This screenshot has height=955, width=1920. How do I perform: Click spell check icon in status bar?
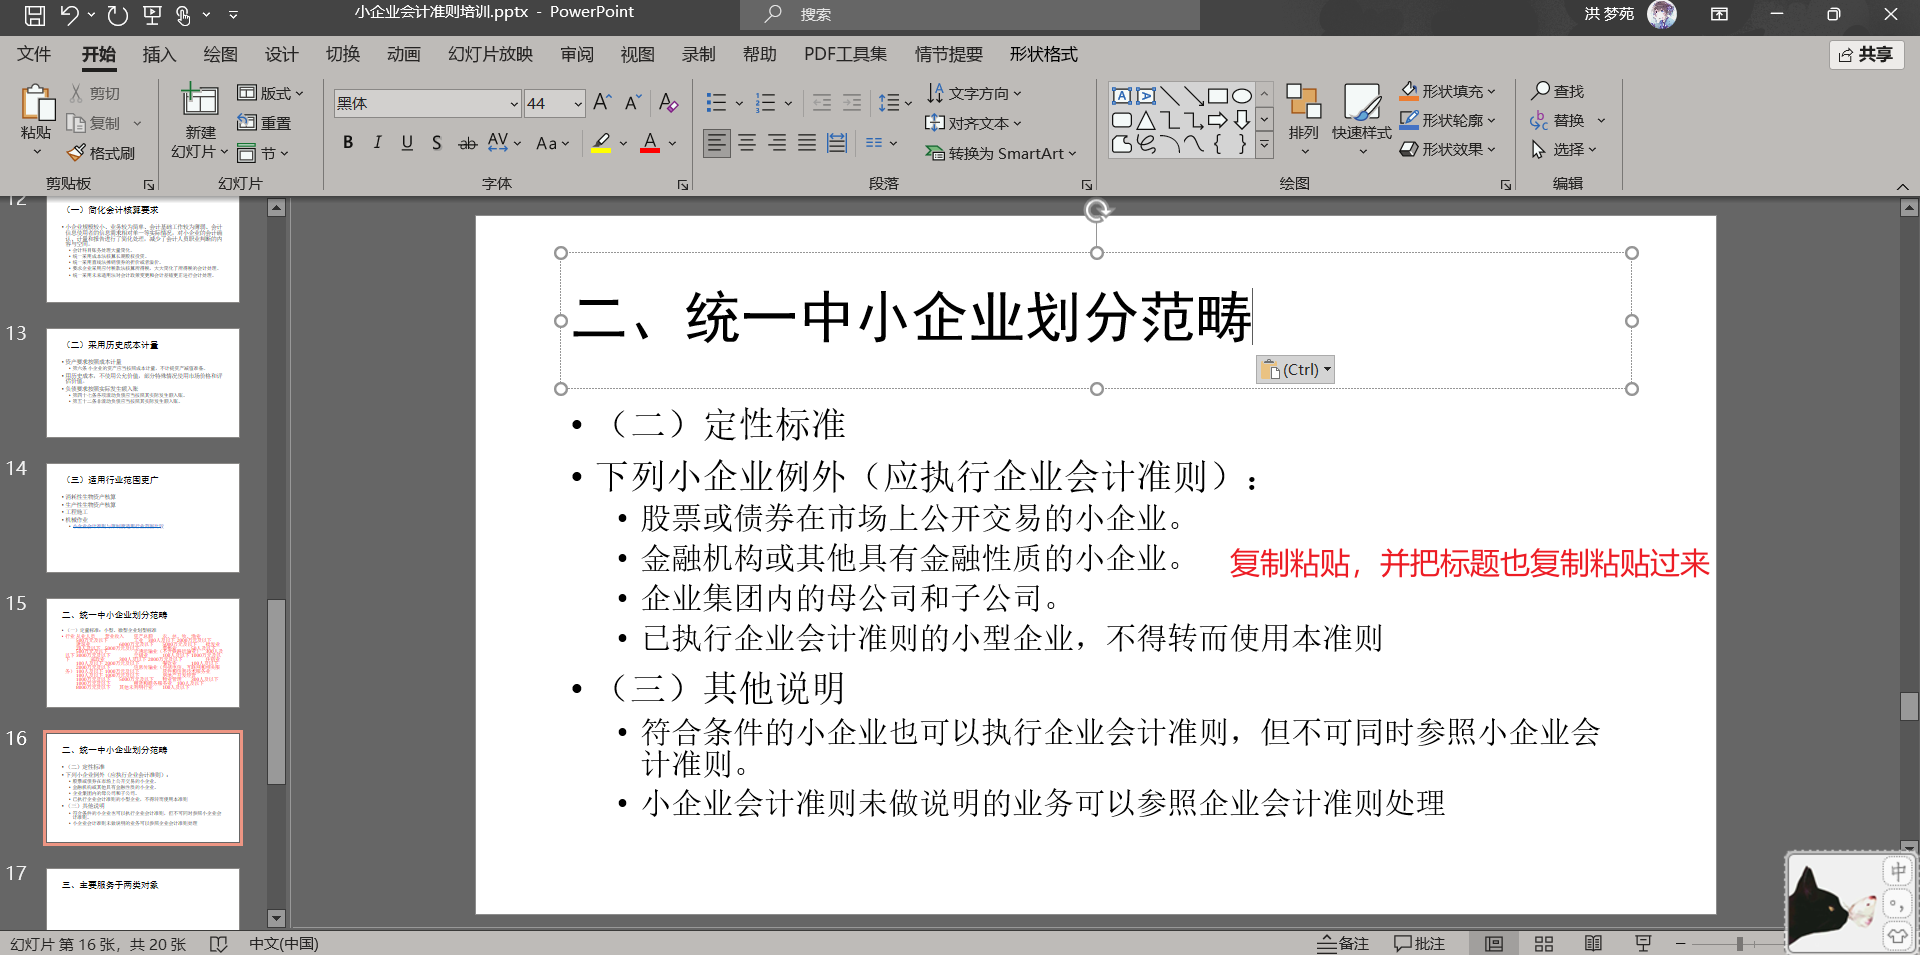[219, 943]
